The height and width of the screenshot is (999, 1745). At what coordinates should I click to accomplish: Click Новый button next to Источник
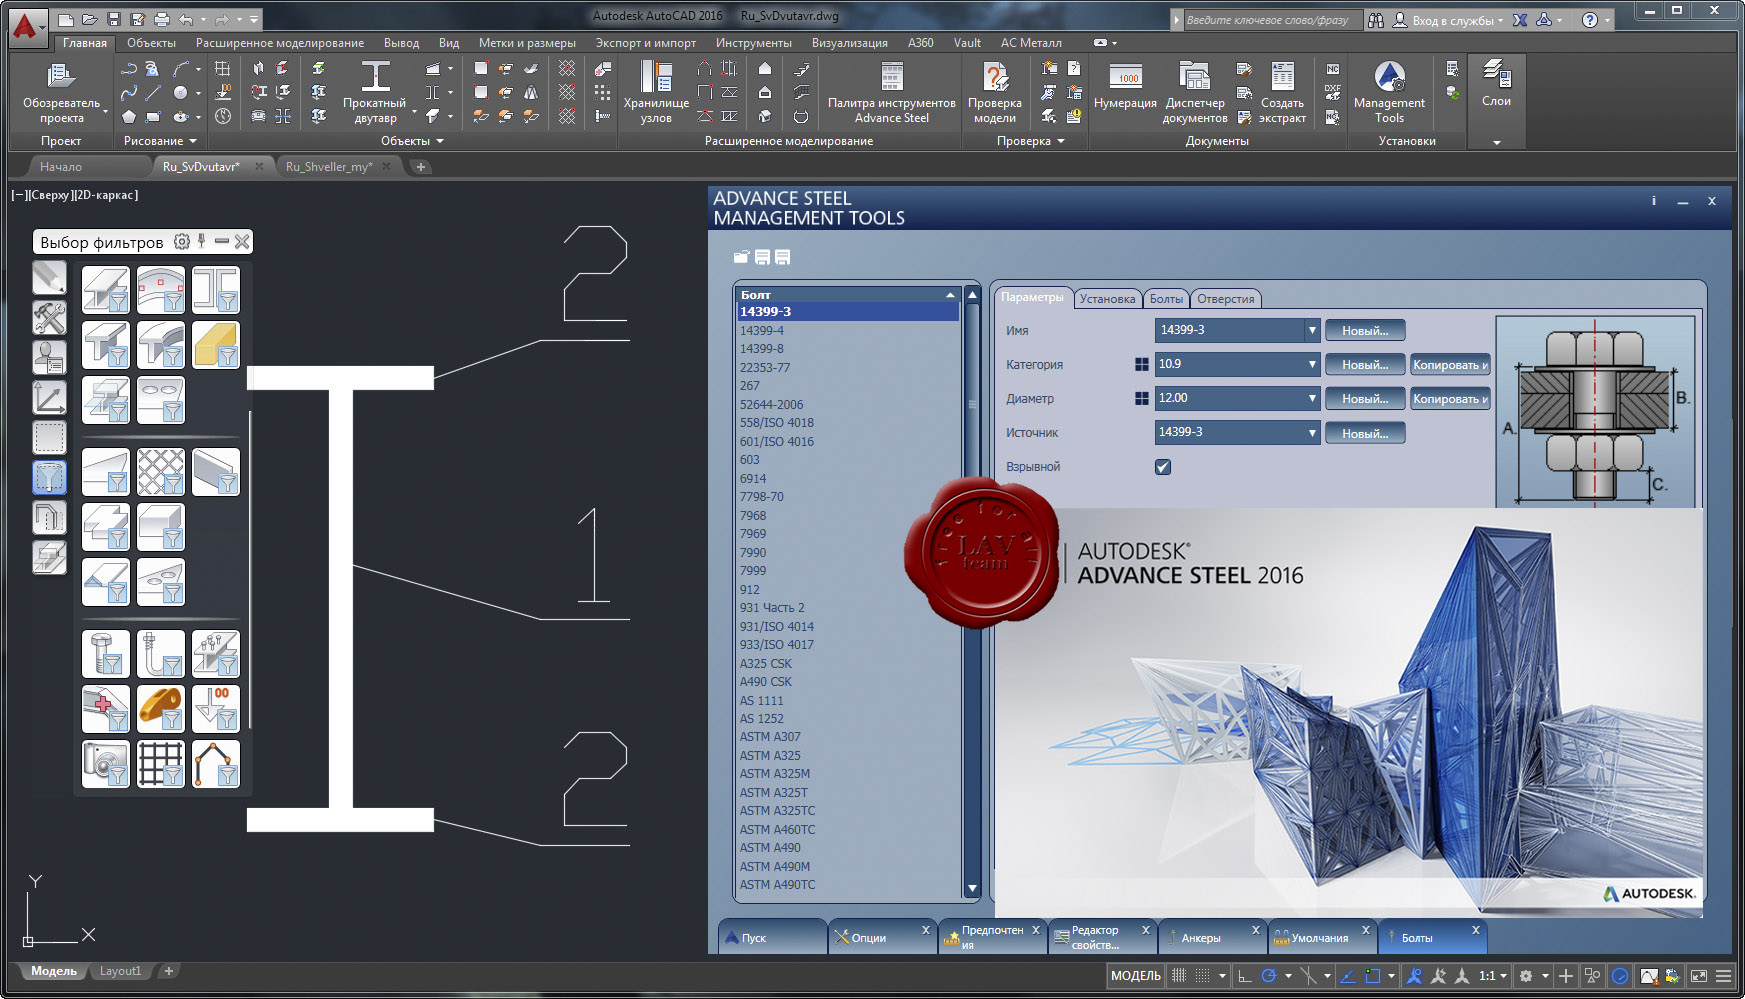(1365, 433)
